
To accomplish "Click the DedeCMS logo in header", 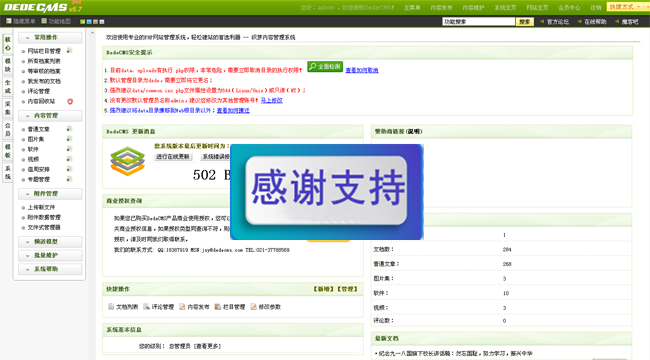I will tap(42, 7).
